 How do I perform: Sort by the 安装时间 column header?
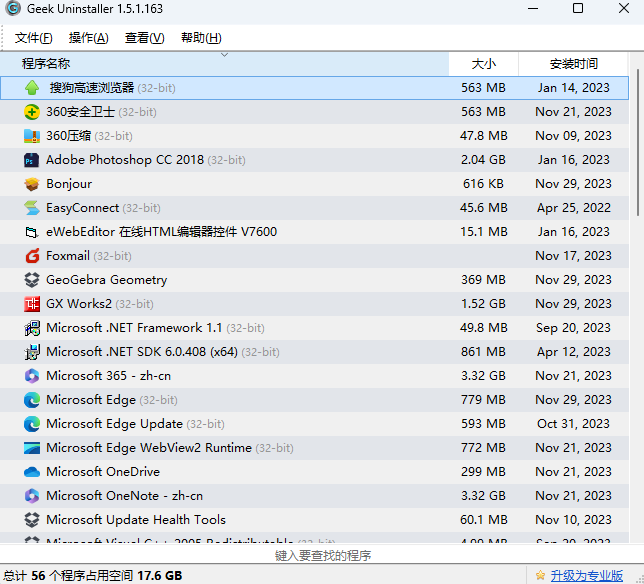pyautogui.click(x=573, y=64)
